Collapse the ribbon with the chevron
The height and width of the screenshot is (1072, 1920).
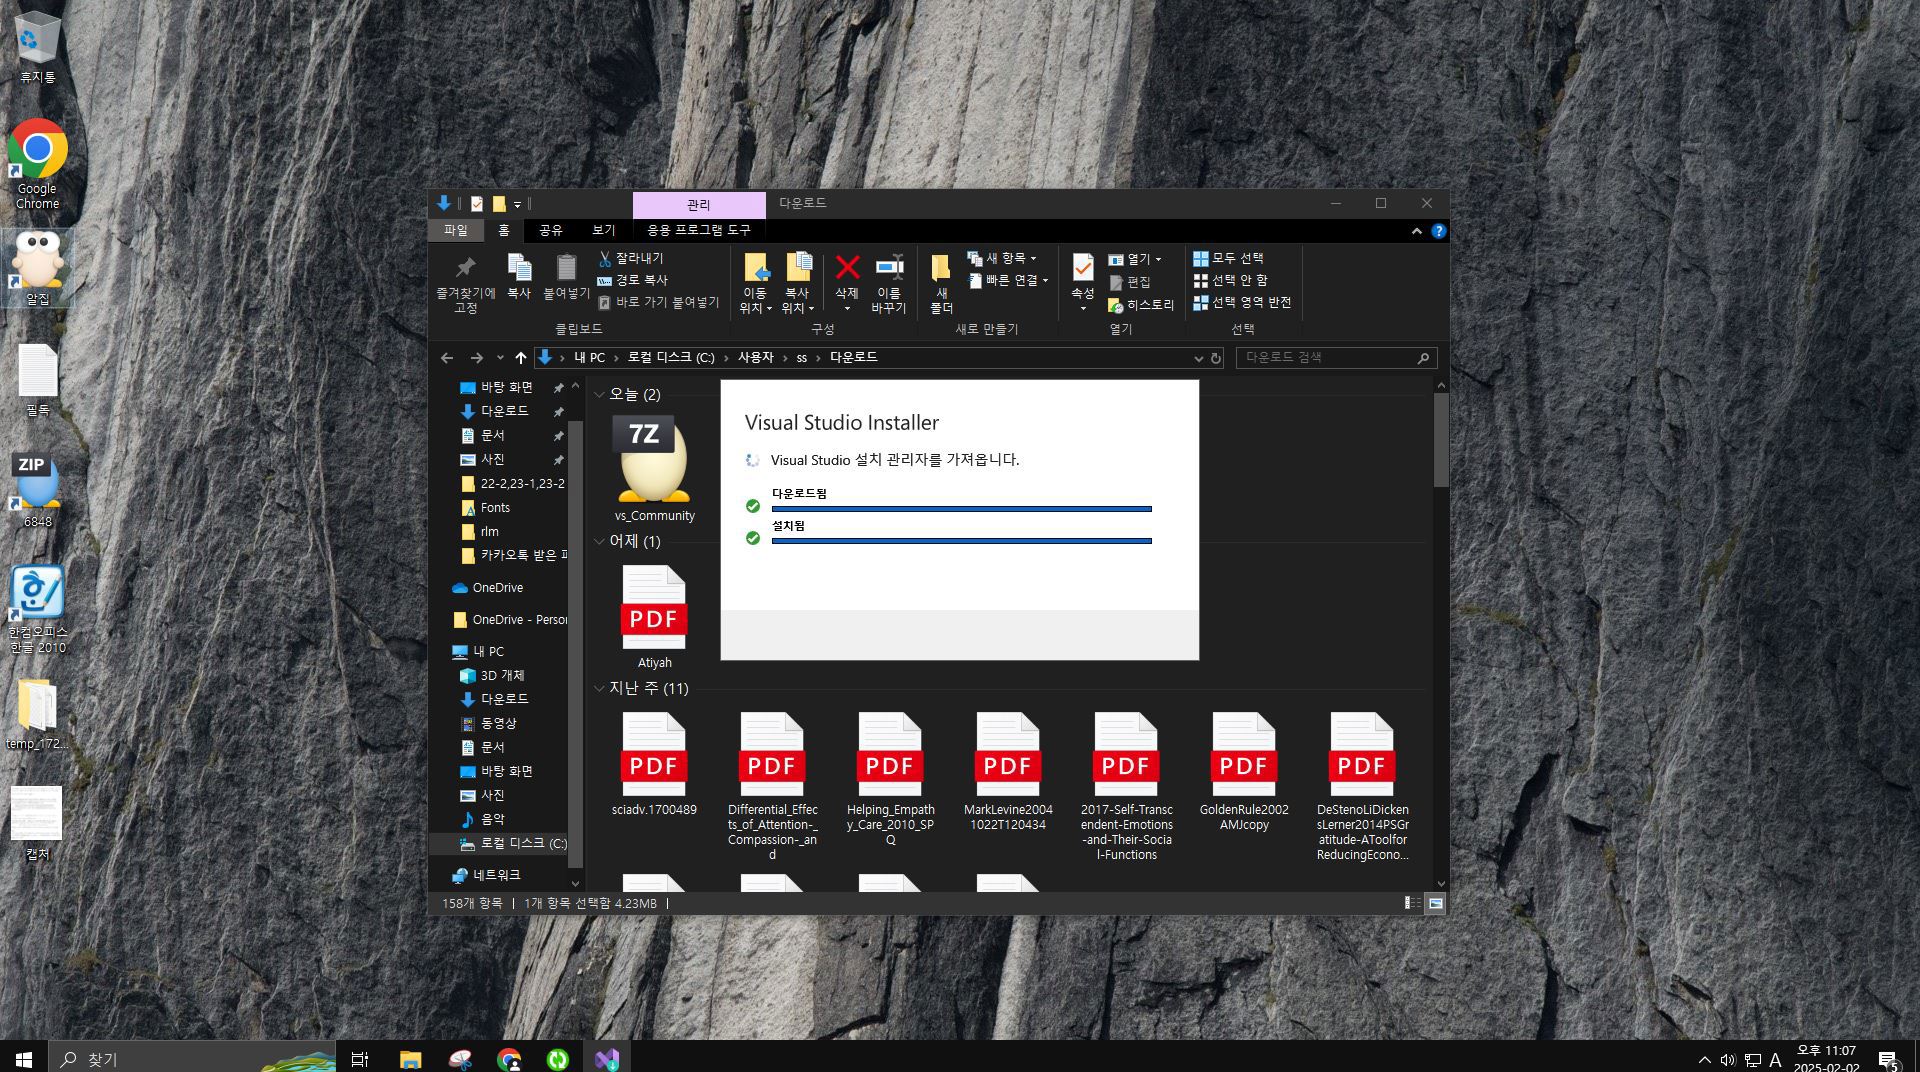pyautogui.click(x=1417, y=231)
